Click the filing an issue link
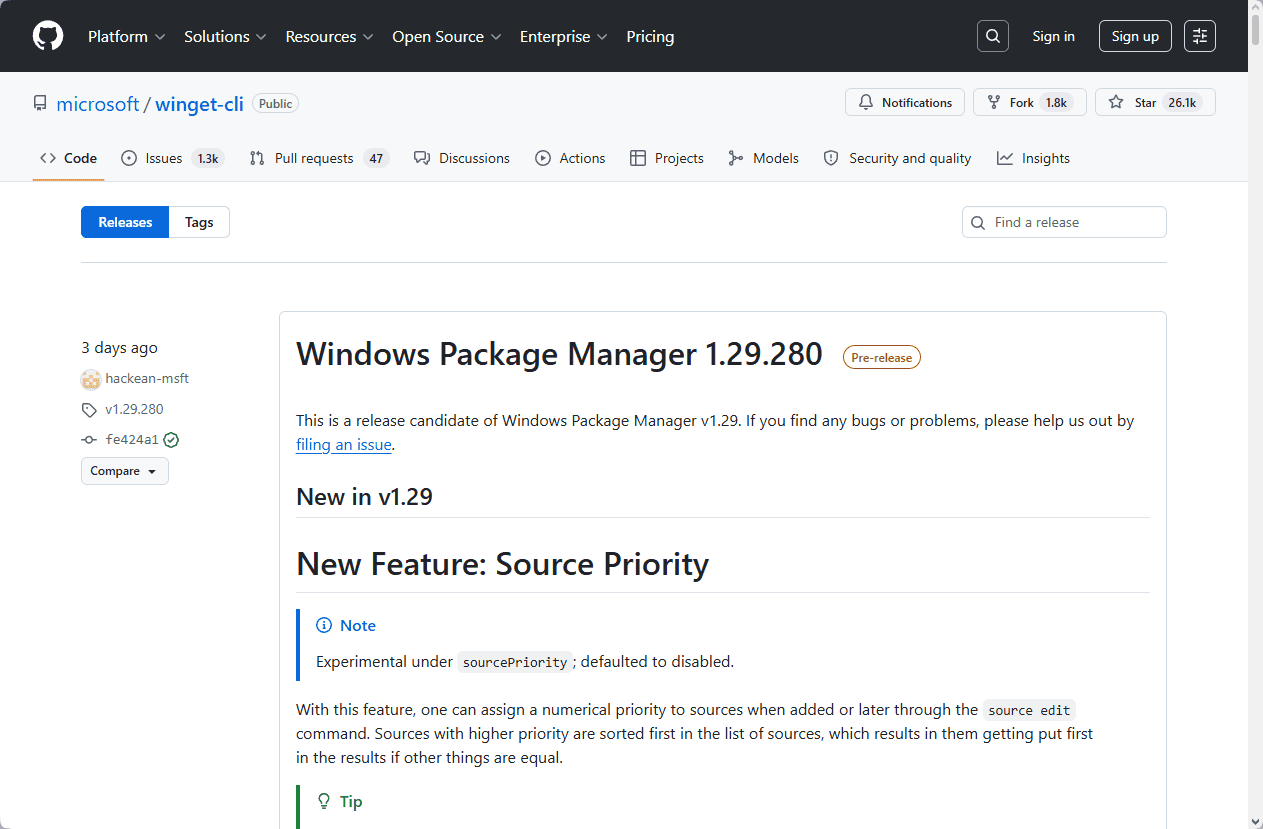 tap(344, 445)
